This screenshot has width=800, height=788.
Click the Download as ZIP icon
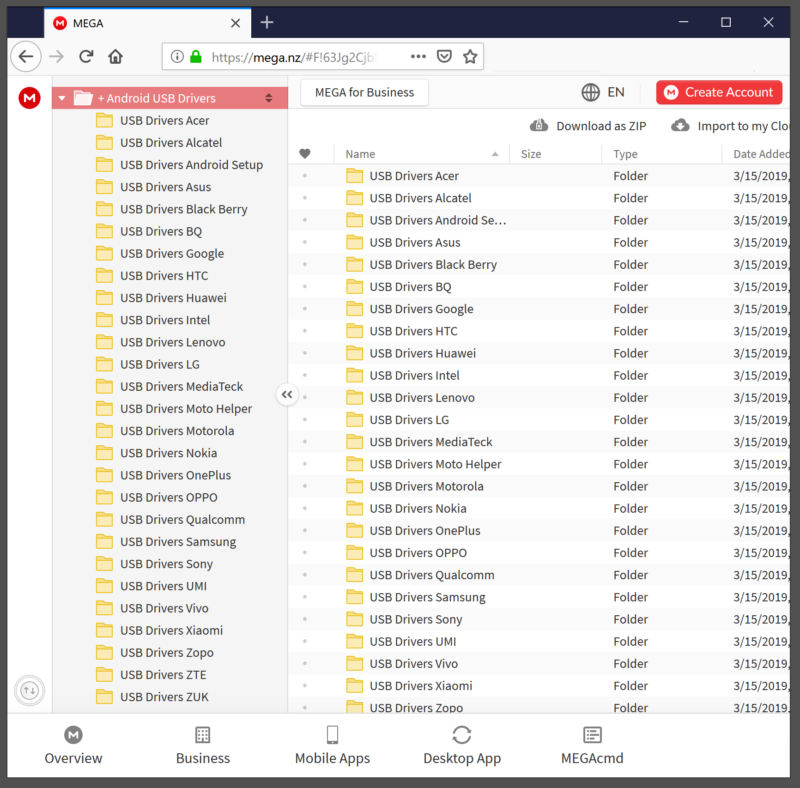click(539, 126)
